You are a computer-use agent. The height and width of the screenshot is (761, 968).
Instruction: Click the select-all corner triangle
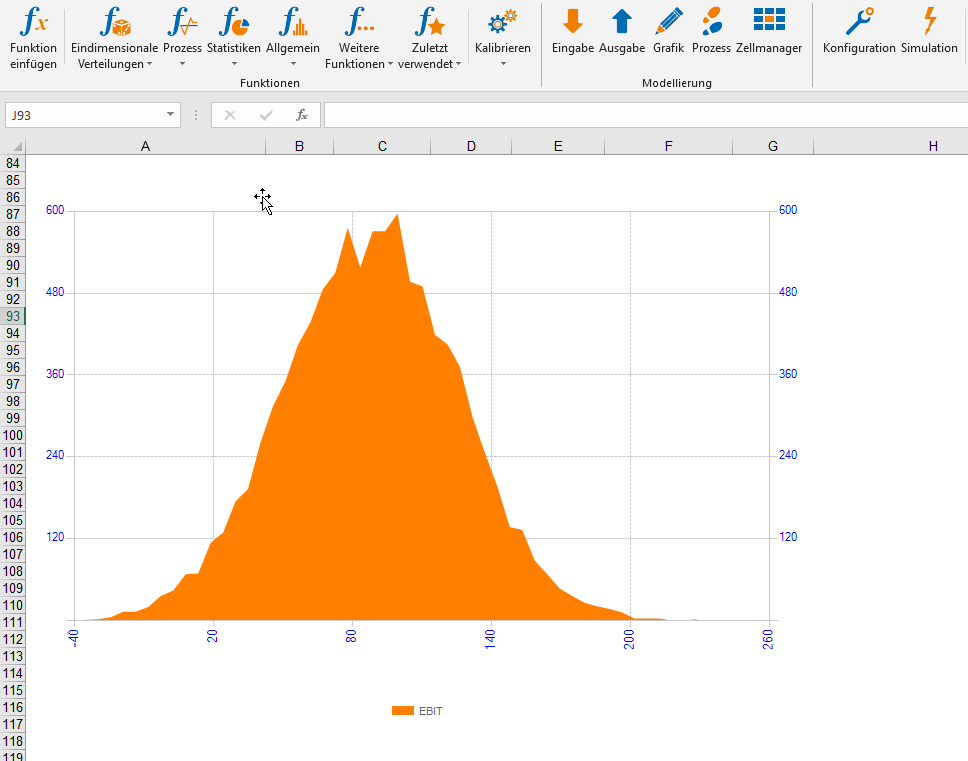point(17,146)
